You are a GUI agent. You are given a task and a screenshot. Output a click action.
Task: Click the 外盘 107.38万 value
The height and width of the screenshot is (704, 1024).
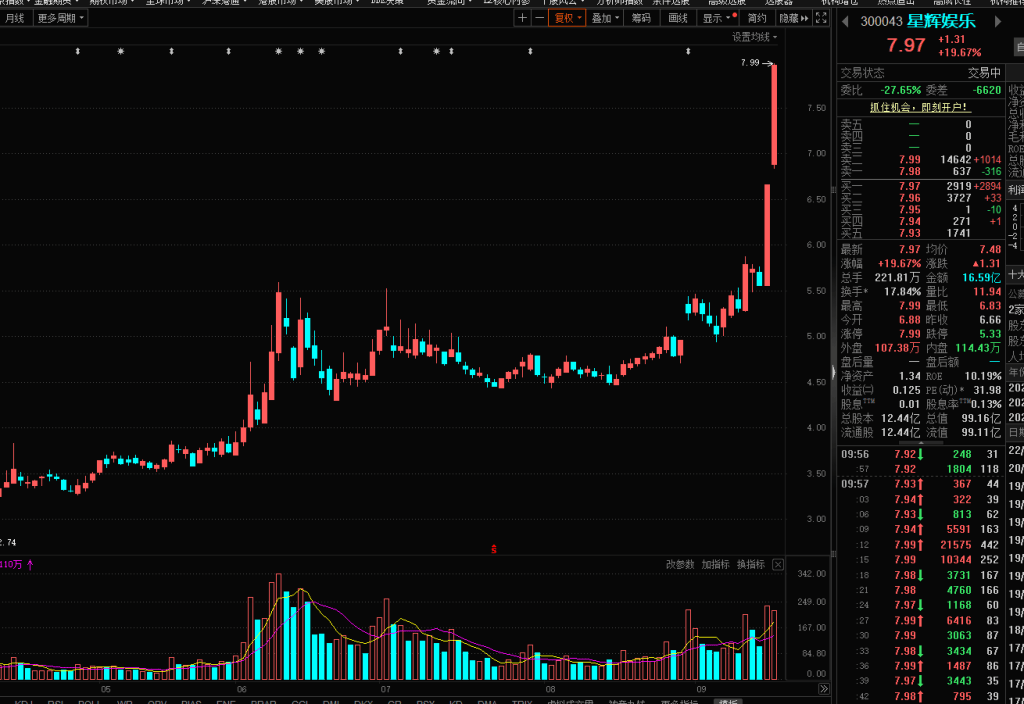[x=897, y=348]
